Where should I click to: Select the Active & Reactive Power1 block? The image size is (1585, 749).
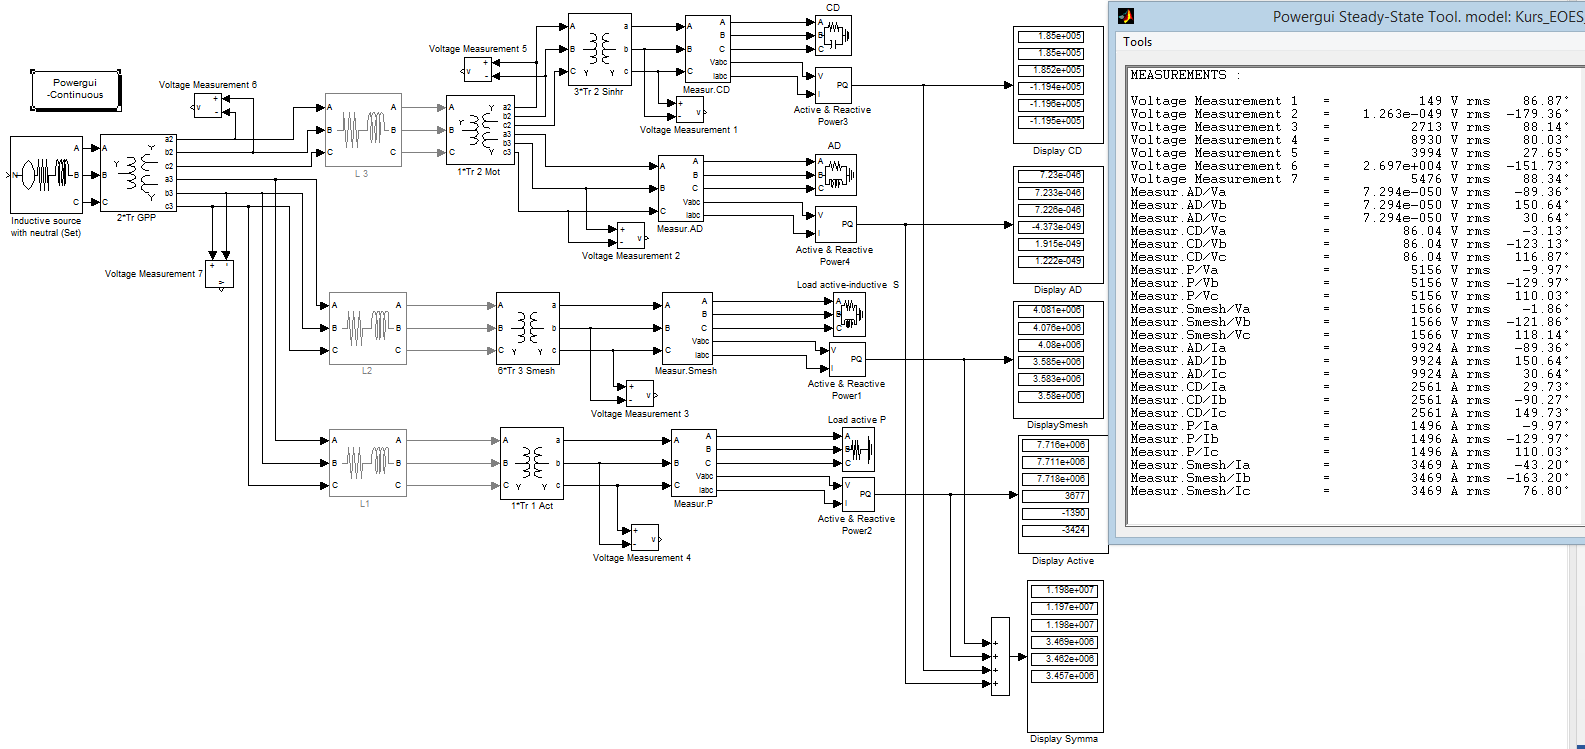click(x=847, y=359)
